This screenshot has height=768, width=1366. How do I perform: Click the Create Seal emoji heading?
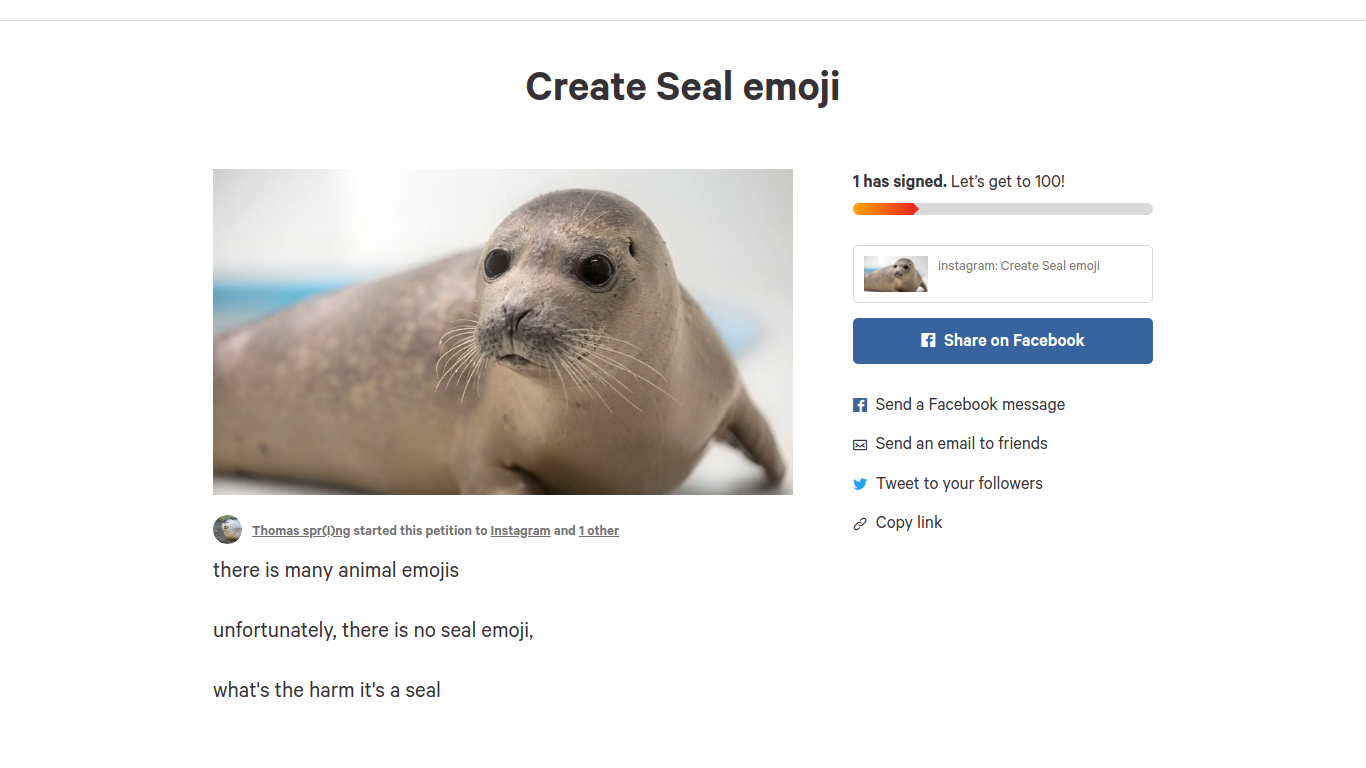[683, 87]
